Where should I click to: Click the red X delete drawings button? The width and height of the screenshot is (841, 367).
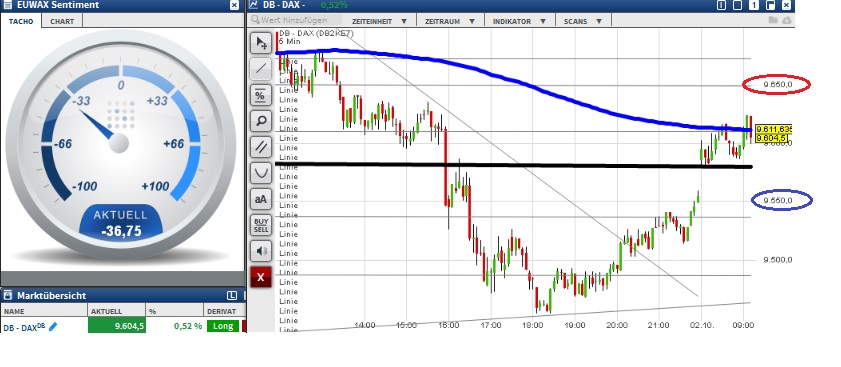pos(261,277)
